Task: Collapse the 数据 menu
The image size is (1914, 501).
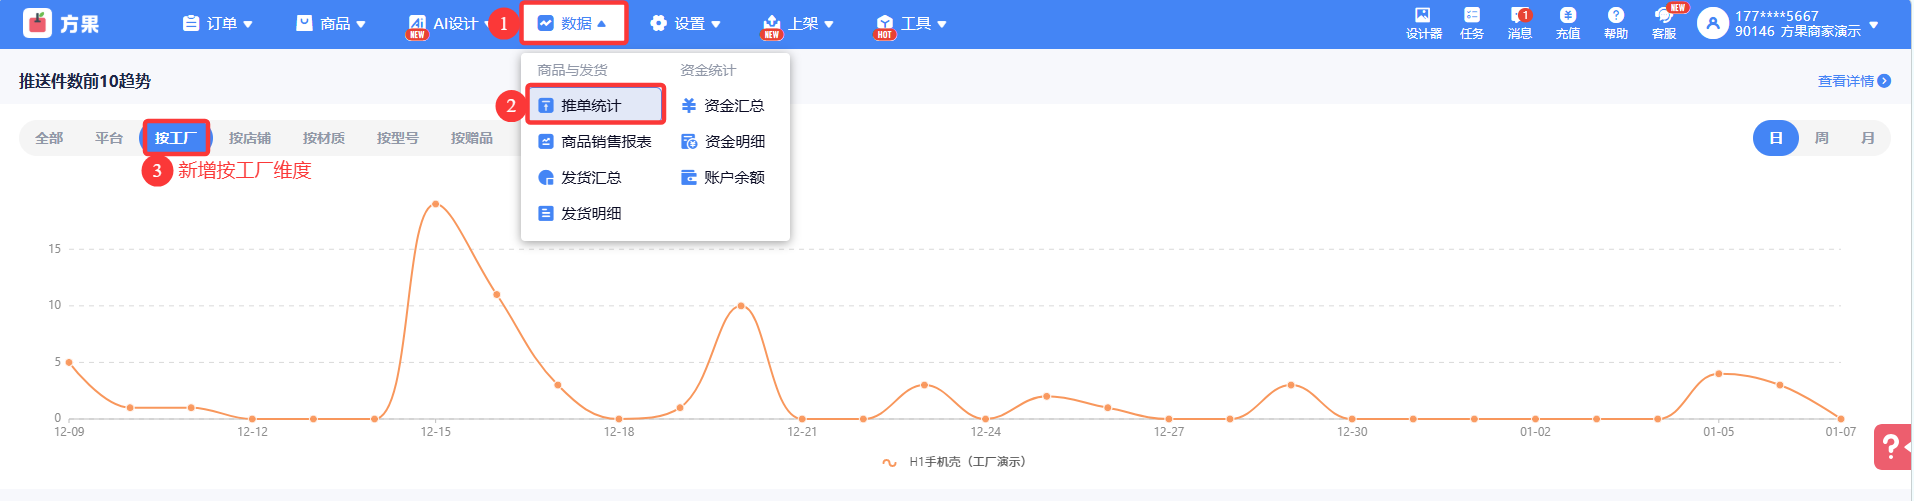Action: click(x=572, y=23)
